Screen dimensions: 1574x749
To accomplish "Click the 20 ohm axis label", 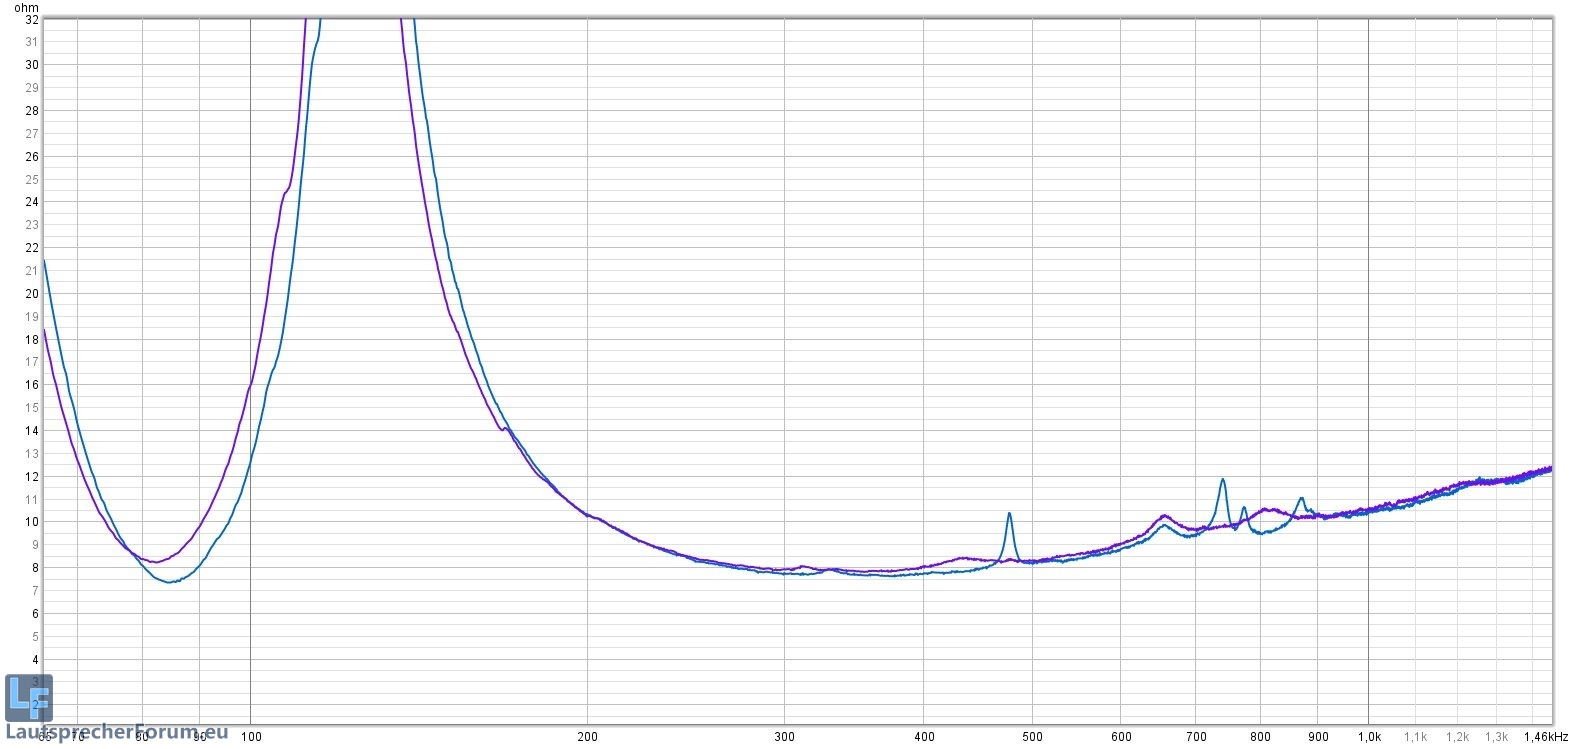I will (x=31, y=294).
